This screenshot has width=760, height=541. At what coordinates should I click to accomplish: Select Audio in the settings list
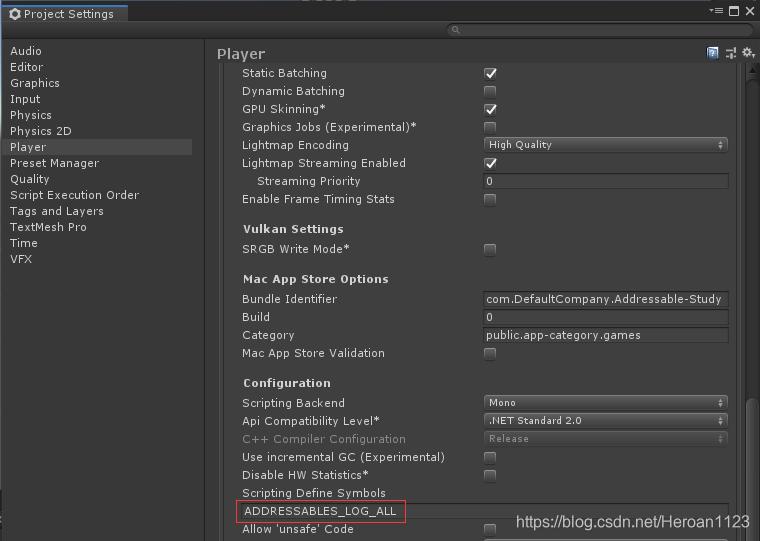pyautogui.click(x=26, y=51)
